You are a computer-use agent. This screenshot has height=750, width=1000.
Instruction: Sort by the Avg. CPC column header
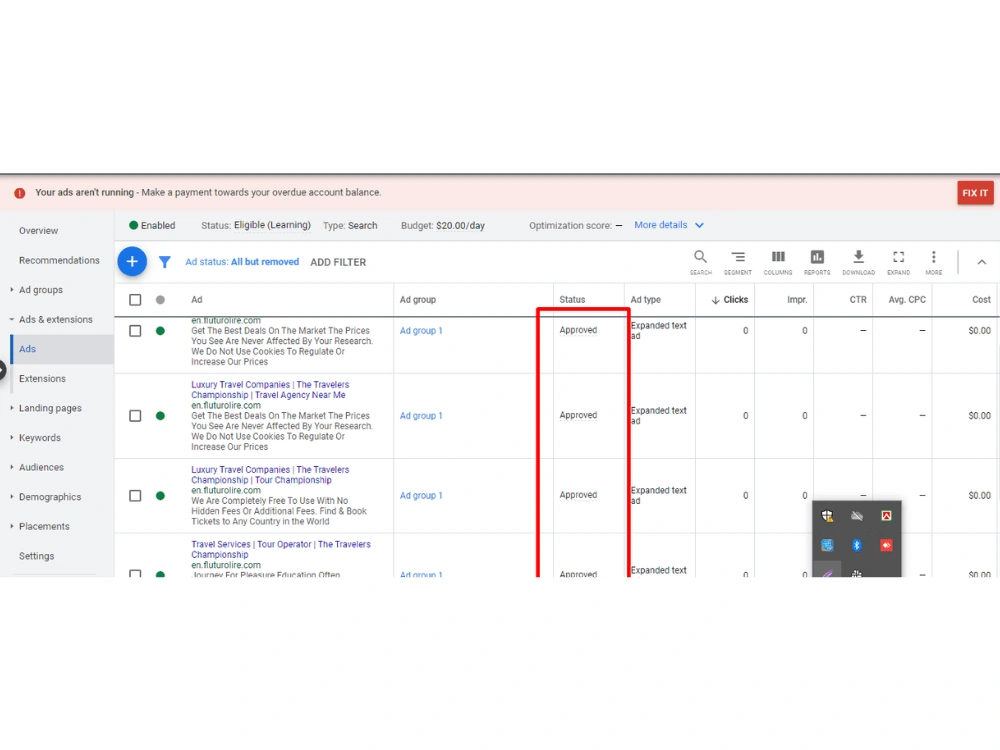click(907, 300)
